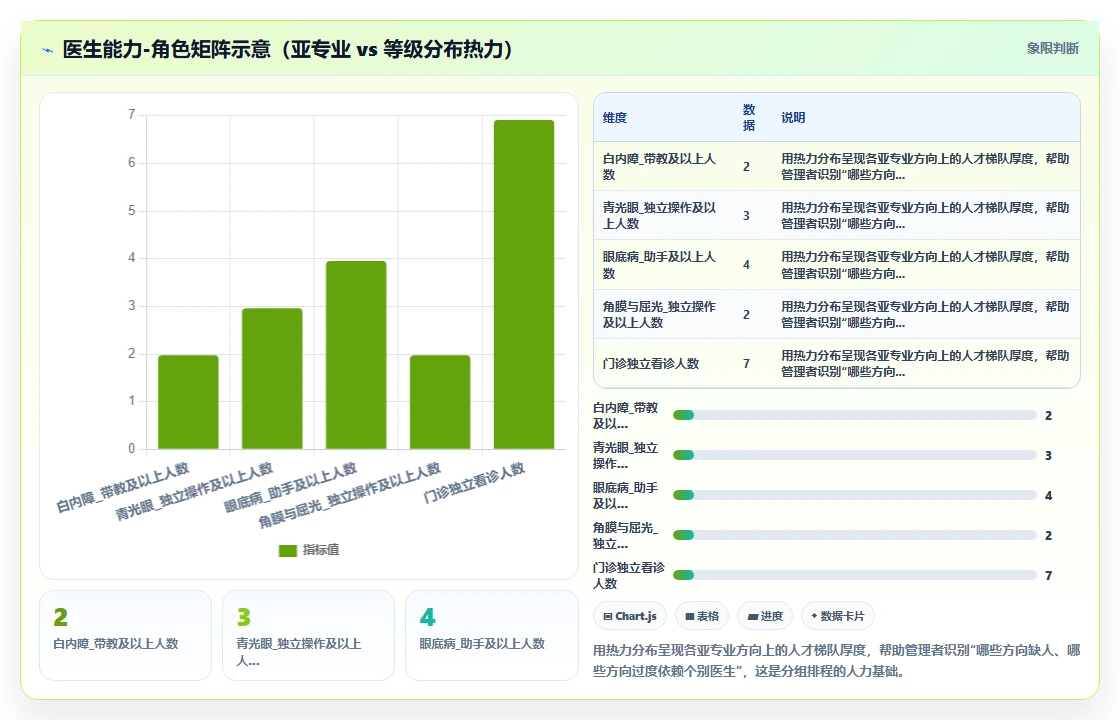Click the description paragraph below the tags
This screenshot has width=1120, height=720.
pyautogui.click(x=836, y=661)
